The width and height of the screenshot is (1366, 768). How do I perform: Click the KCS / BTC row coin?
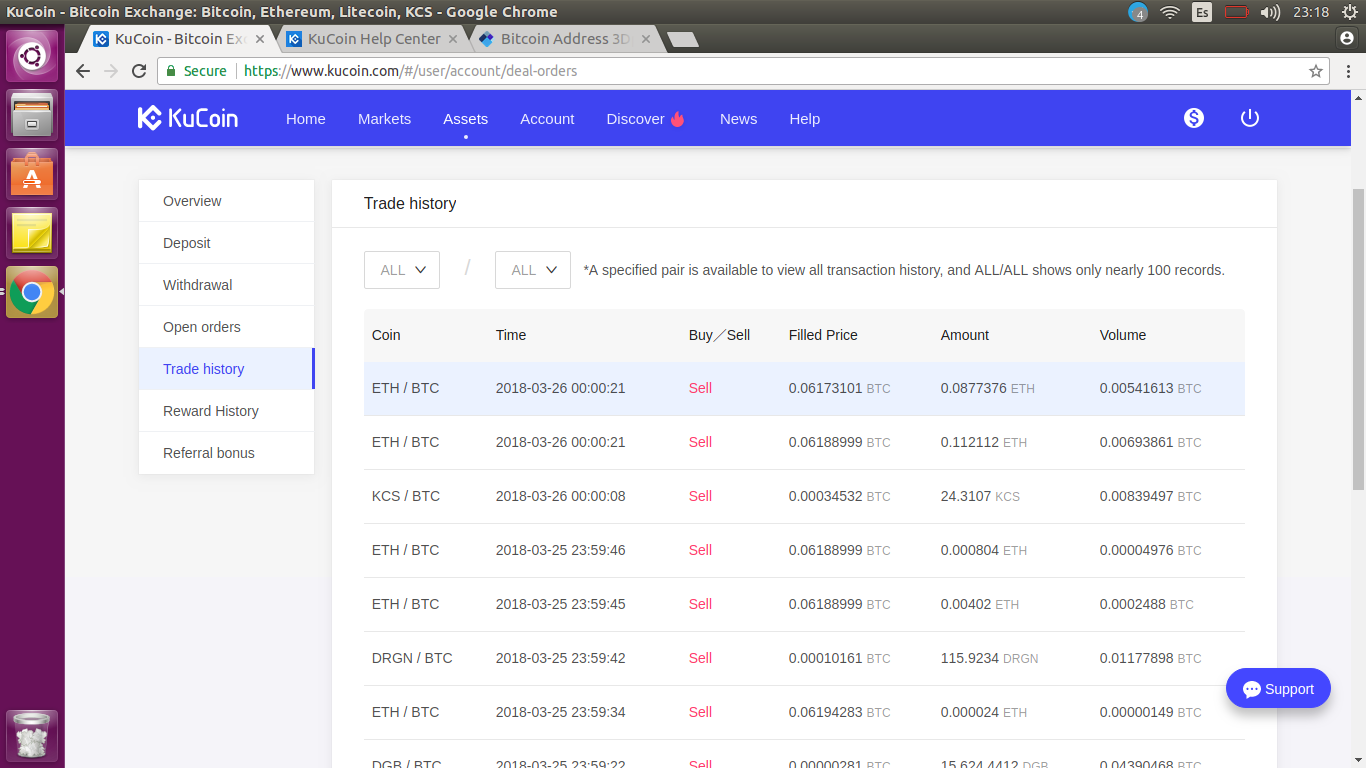[406, 496]
